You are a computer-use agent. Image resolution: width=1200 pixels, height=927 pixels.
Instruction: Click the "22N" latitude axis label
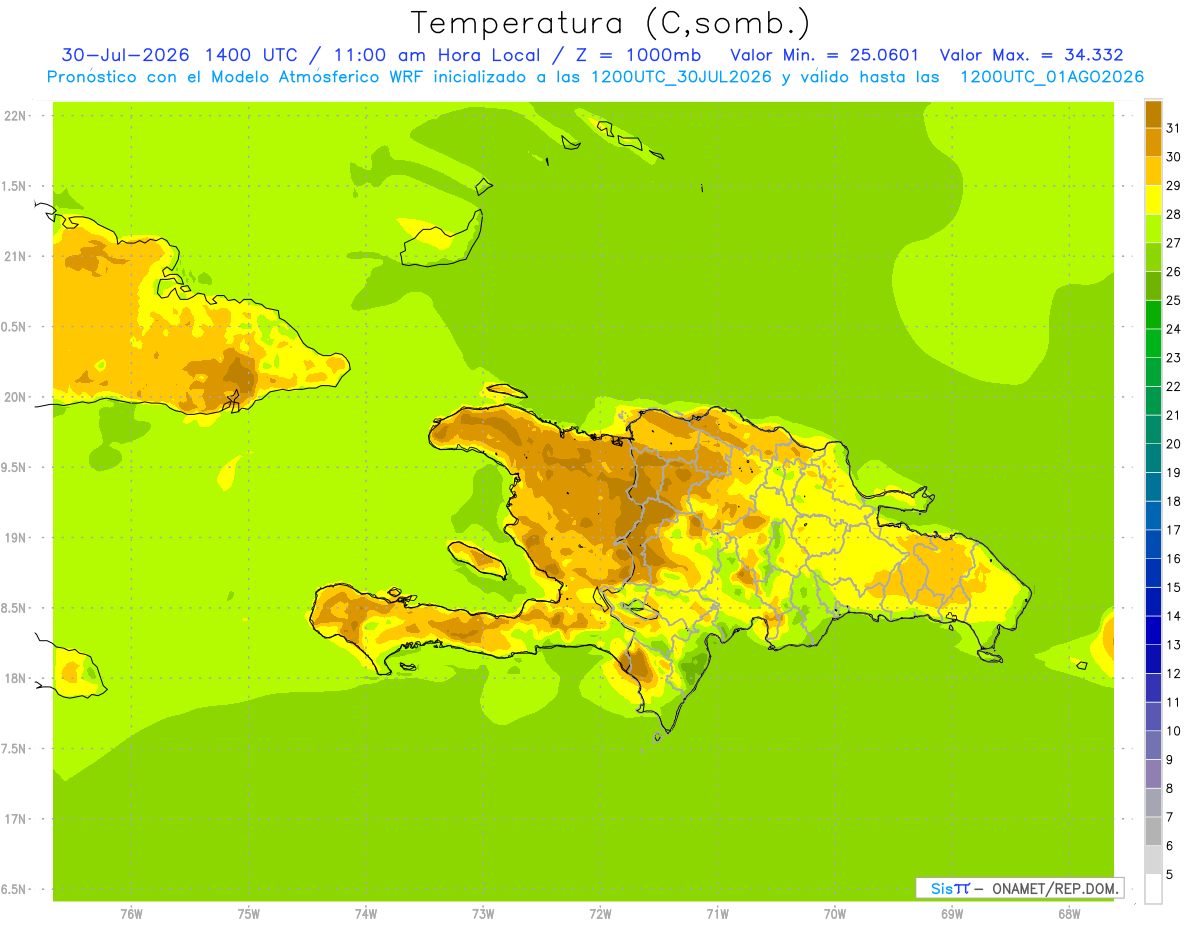coord(14,116)
